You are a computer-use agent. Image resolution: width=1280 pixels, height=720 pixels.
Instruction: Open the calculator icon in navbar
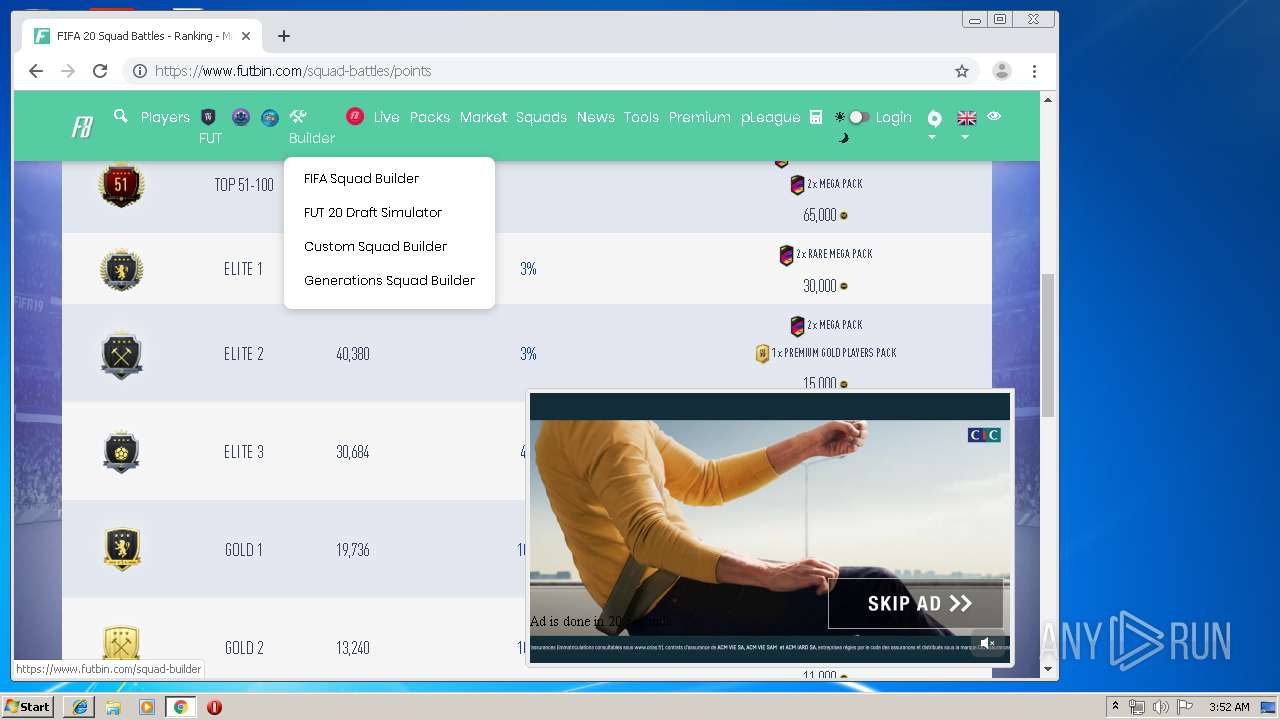[816, 117]
